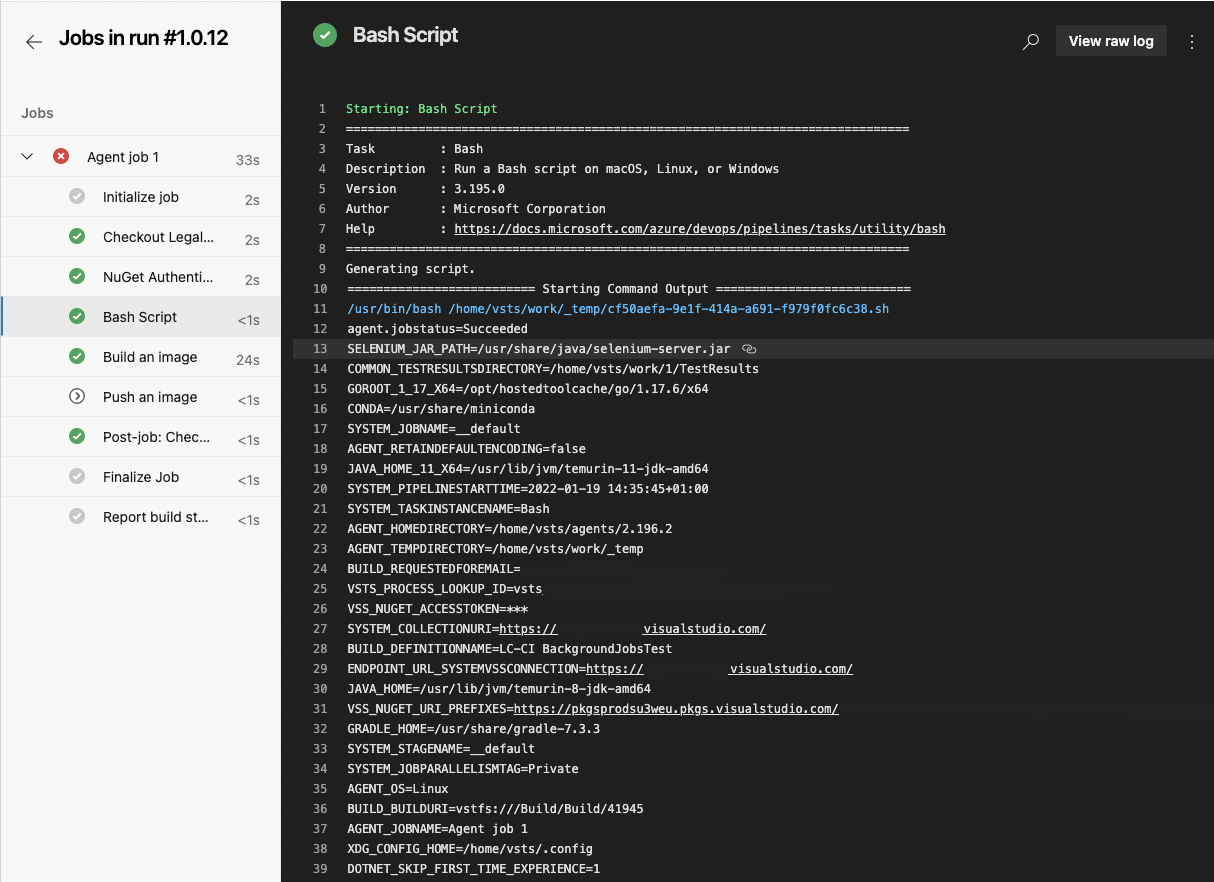The height and width of the screenshot is (882, 1214).
Task: Open the pkgsprodsu3weu.pkgs.visualstudio.com link
Action: pos(676,709)
